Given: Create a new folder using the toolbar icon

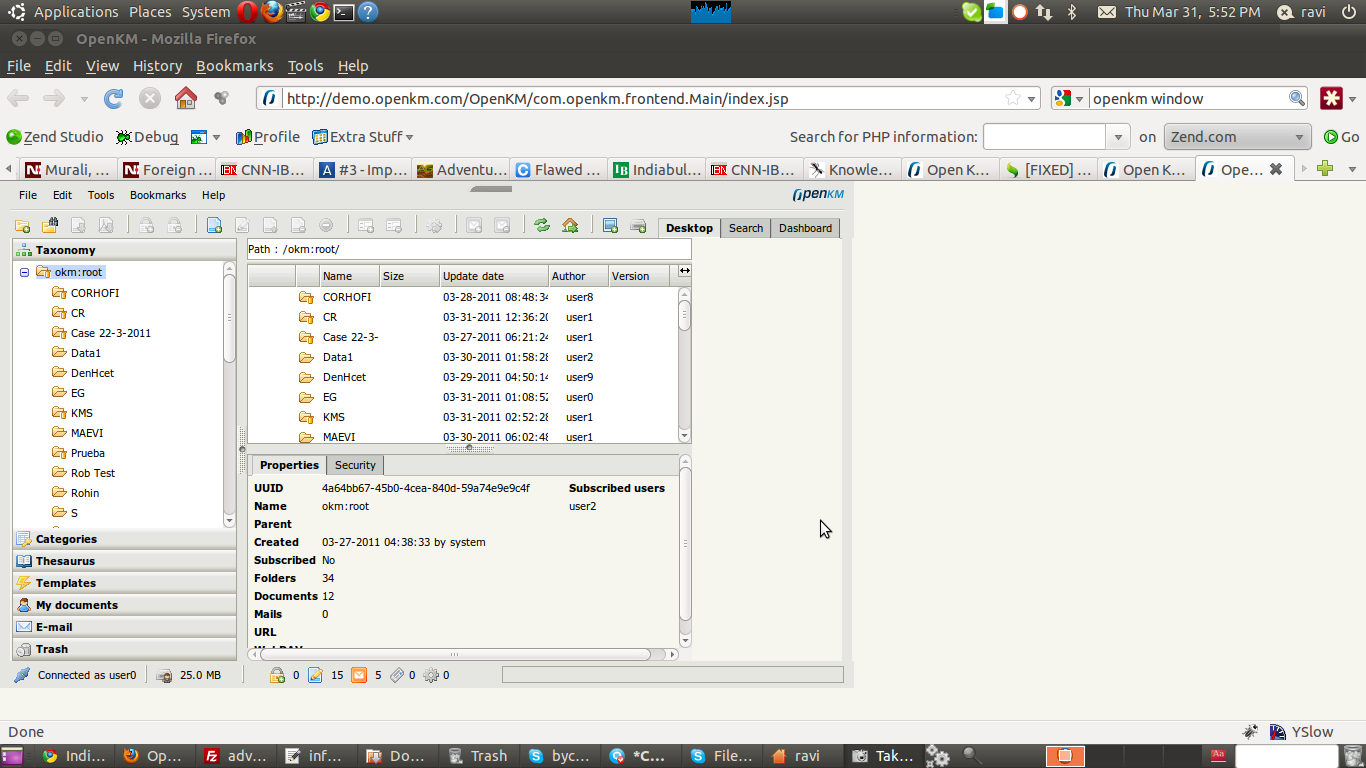Looking at the screenshot, I should pyautogui.click(x=22, y=225).
